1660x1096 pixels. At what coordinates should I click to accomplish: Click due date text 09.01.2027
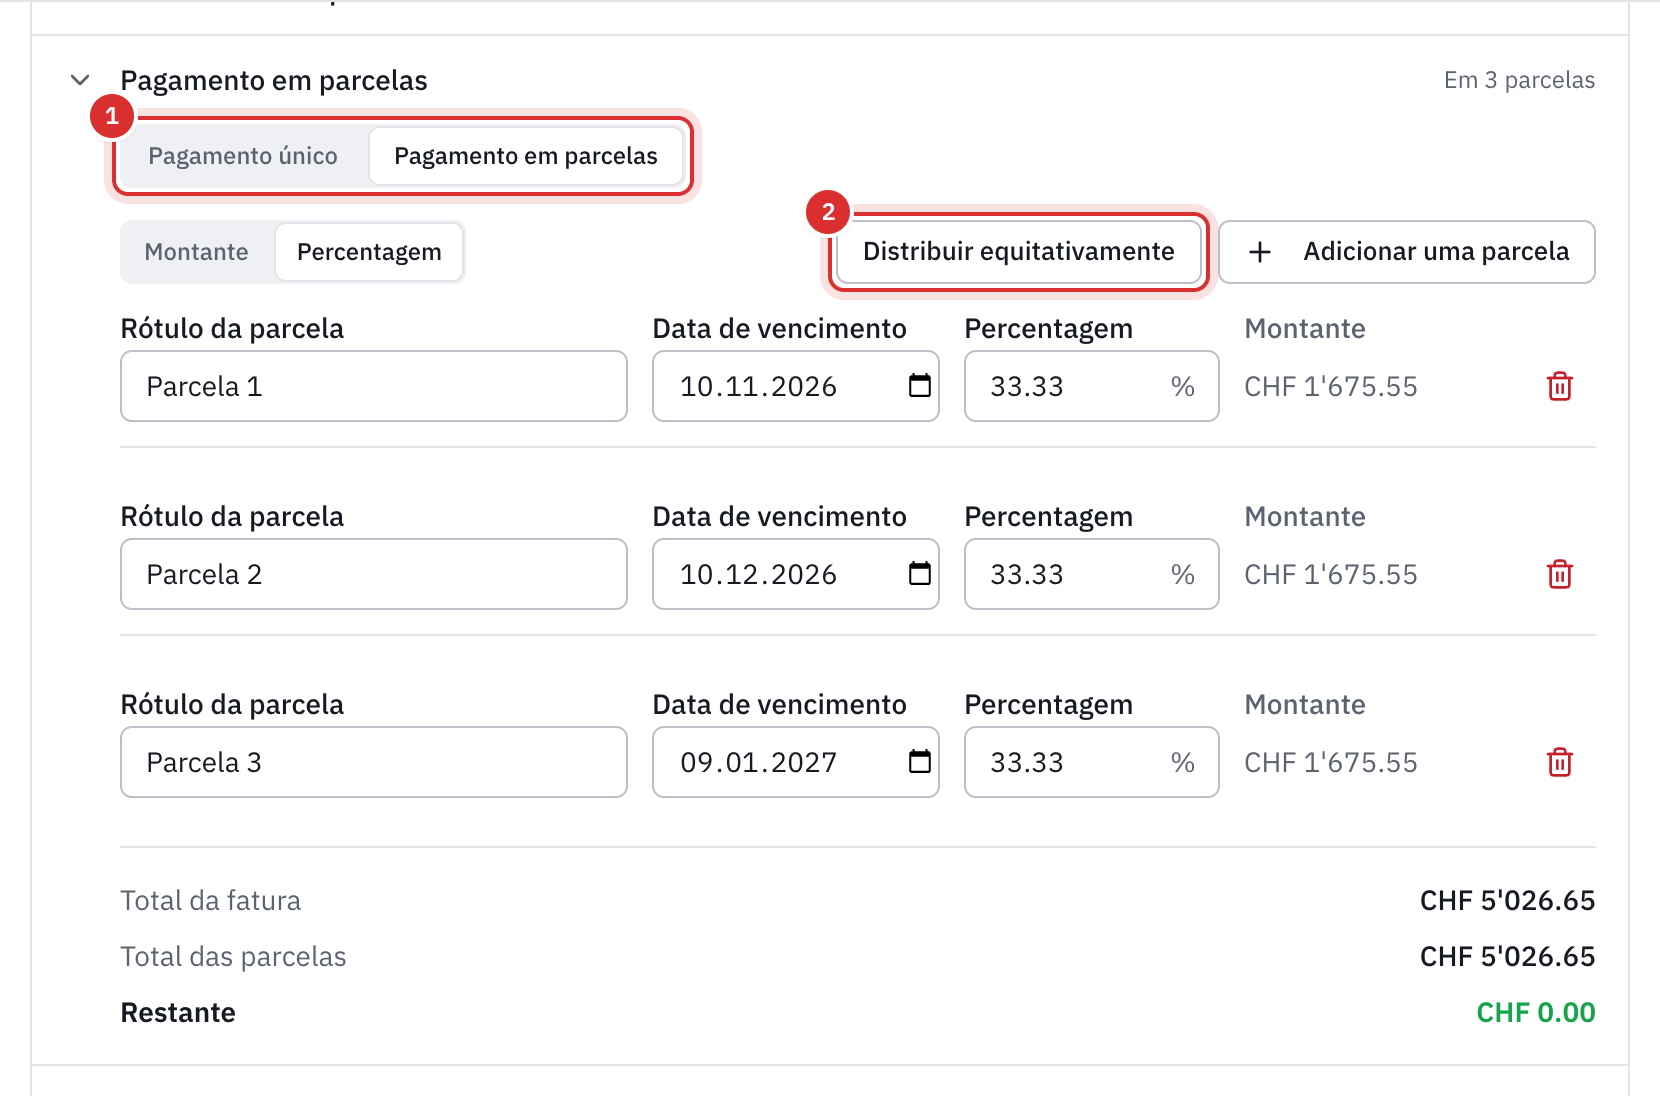(758, 763)
